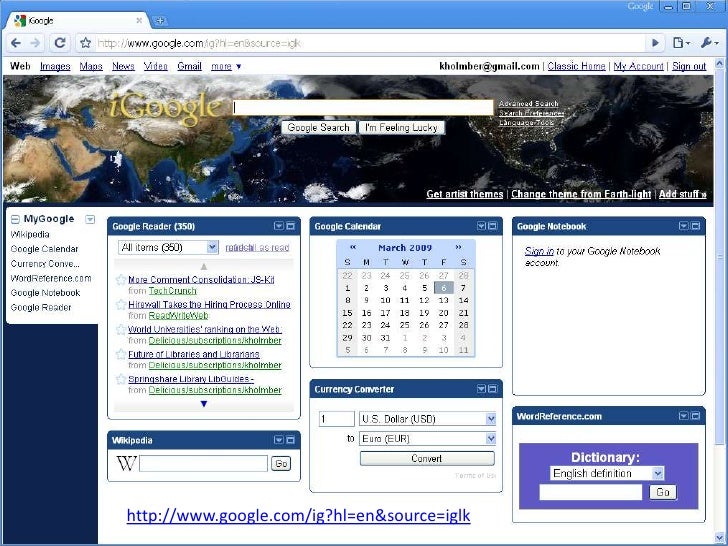Open Currency Converter gadget menu arrow
The height and width of the screenshot is (546, 728).
tap(481, 389)
